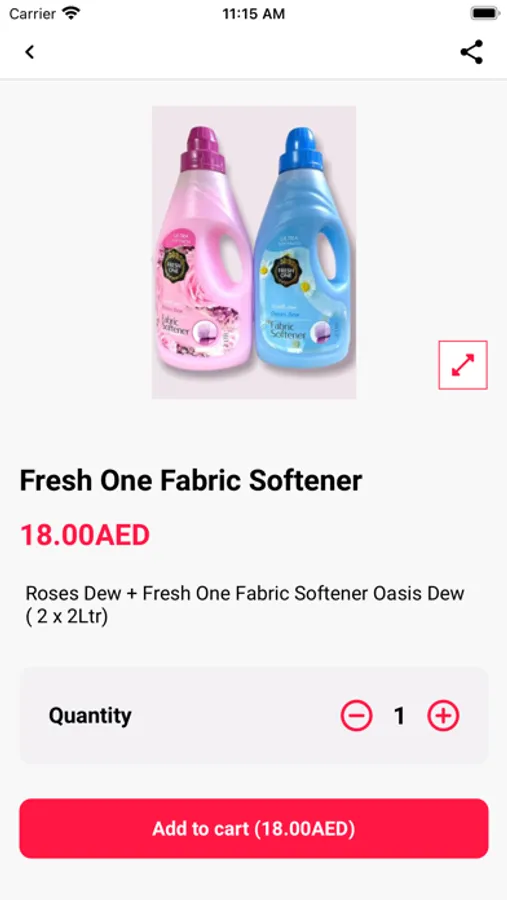Tap the Wi-Fi status icon
This screenshot has height=900, width=507.
(72, 13)
